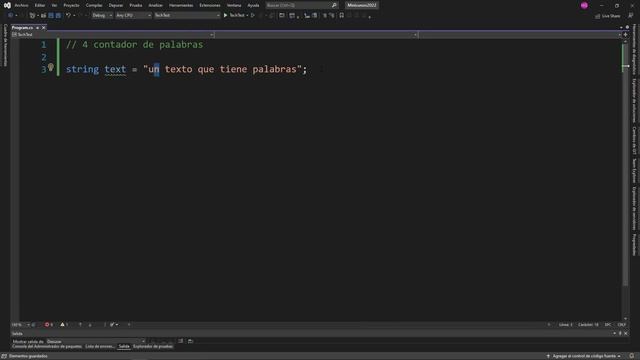Click the save toolbar icon
Viewport: 640px width, 360px height.
tap(51, 16)
